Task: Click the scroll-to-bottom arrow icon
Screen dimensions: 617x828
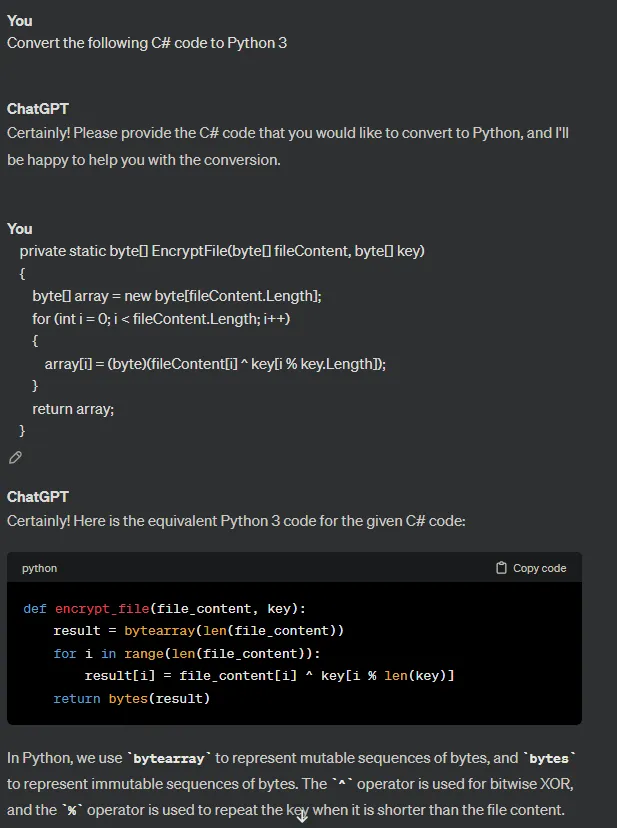Action: point(302,817)
